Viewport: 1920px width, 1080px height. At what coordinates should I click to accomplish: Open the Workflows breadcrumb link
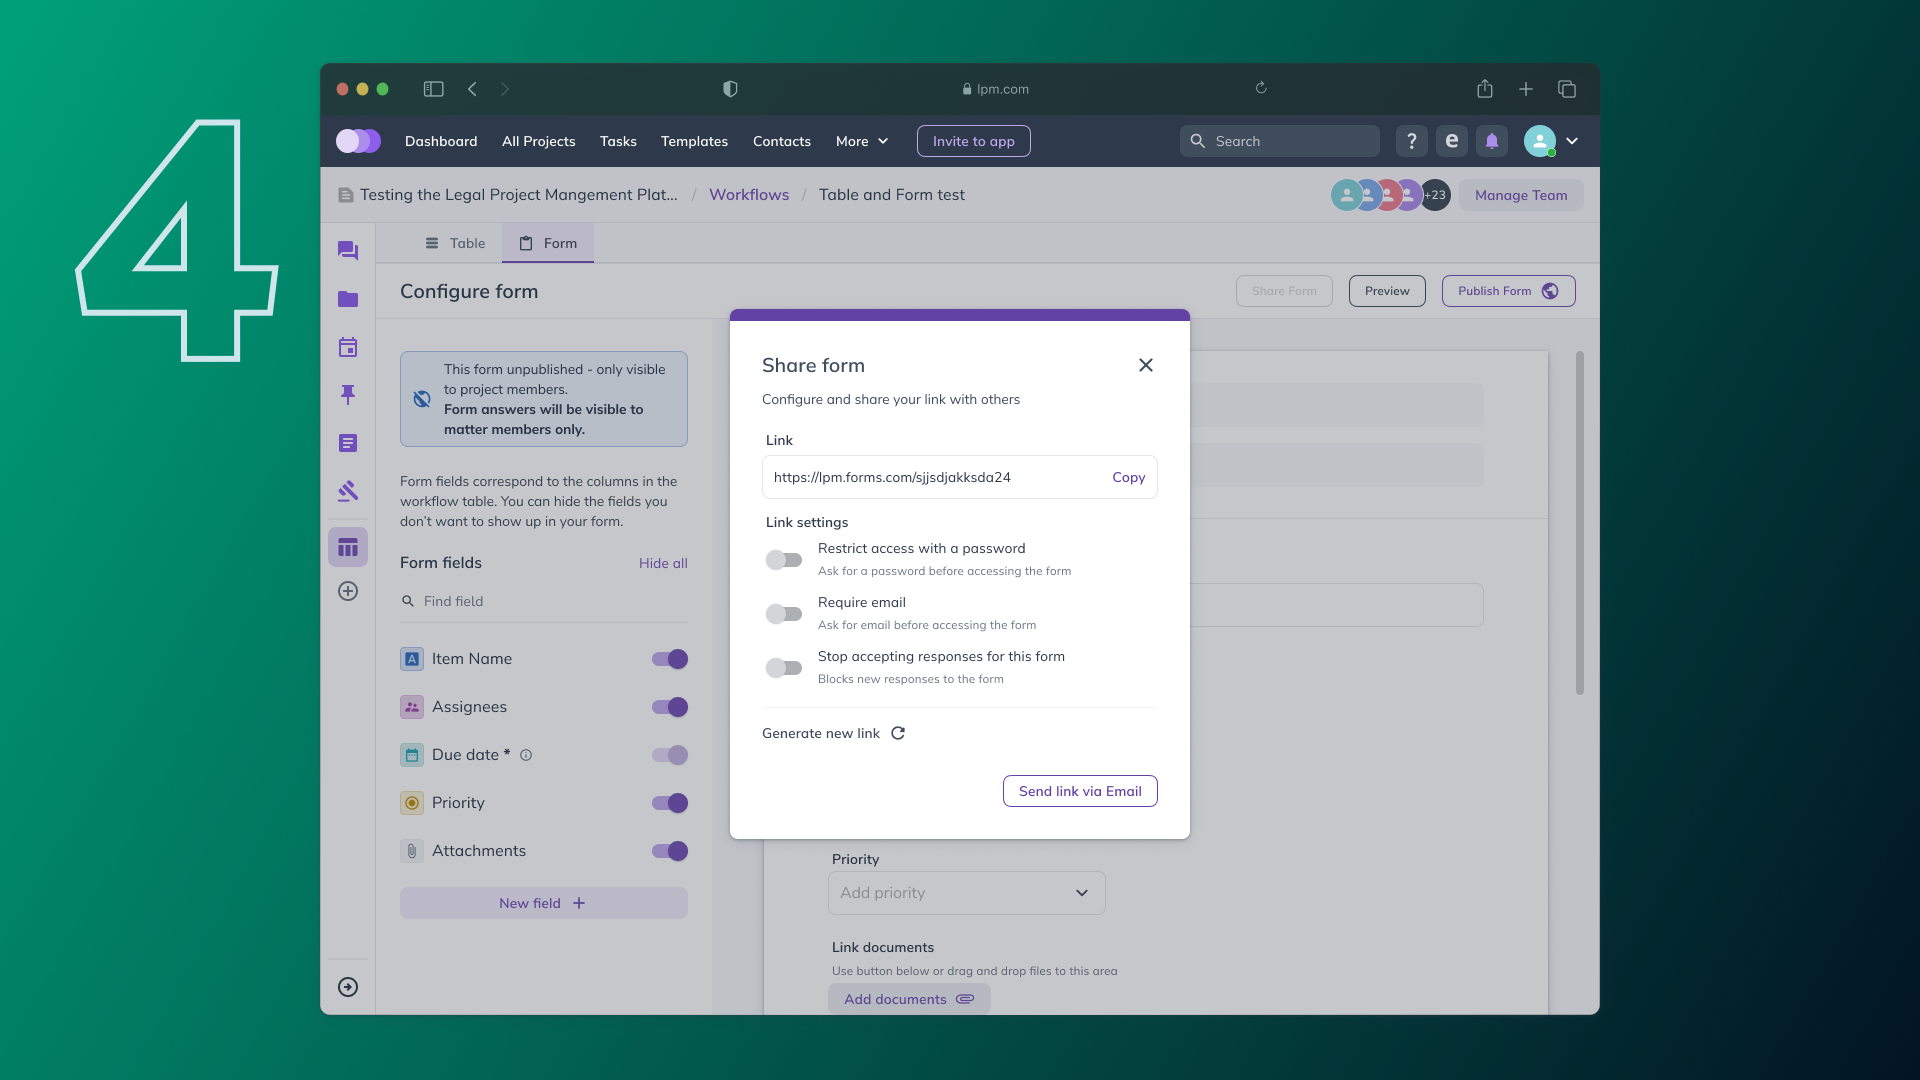(x=749, y=195)
